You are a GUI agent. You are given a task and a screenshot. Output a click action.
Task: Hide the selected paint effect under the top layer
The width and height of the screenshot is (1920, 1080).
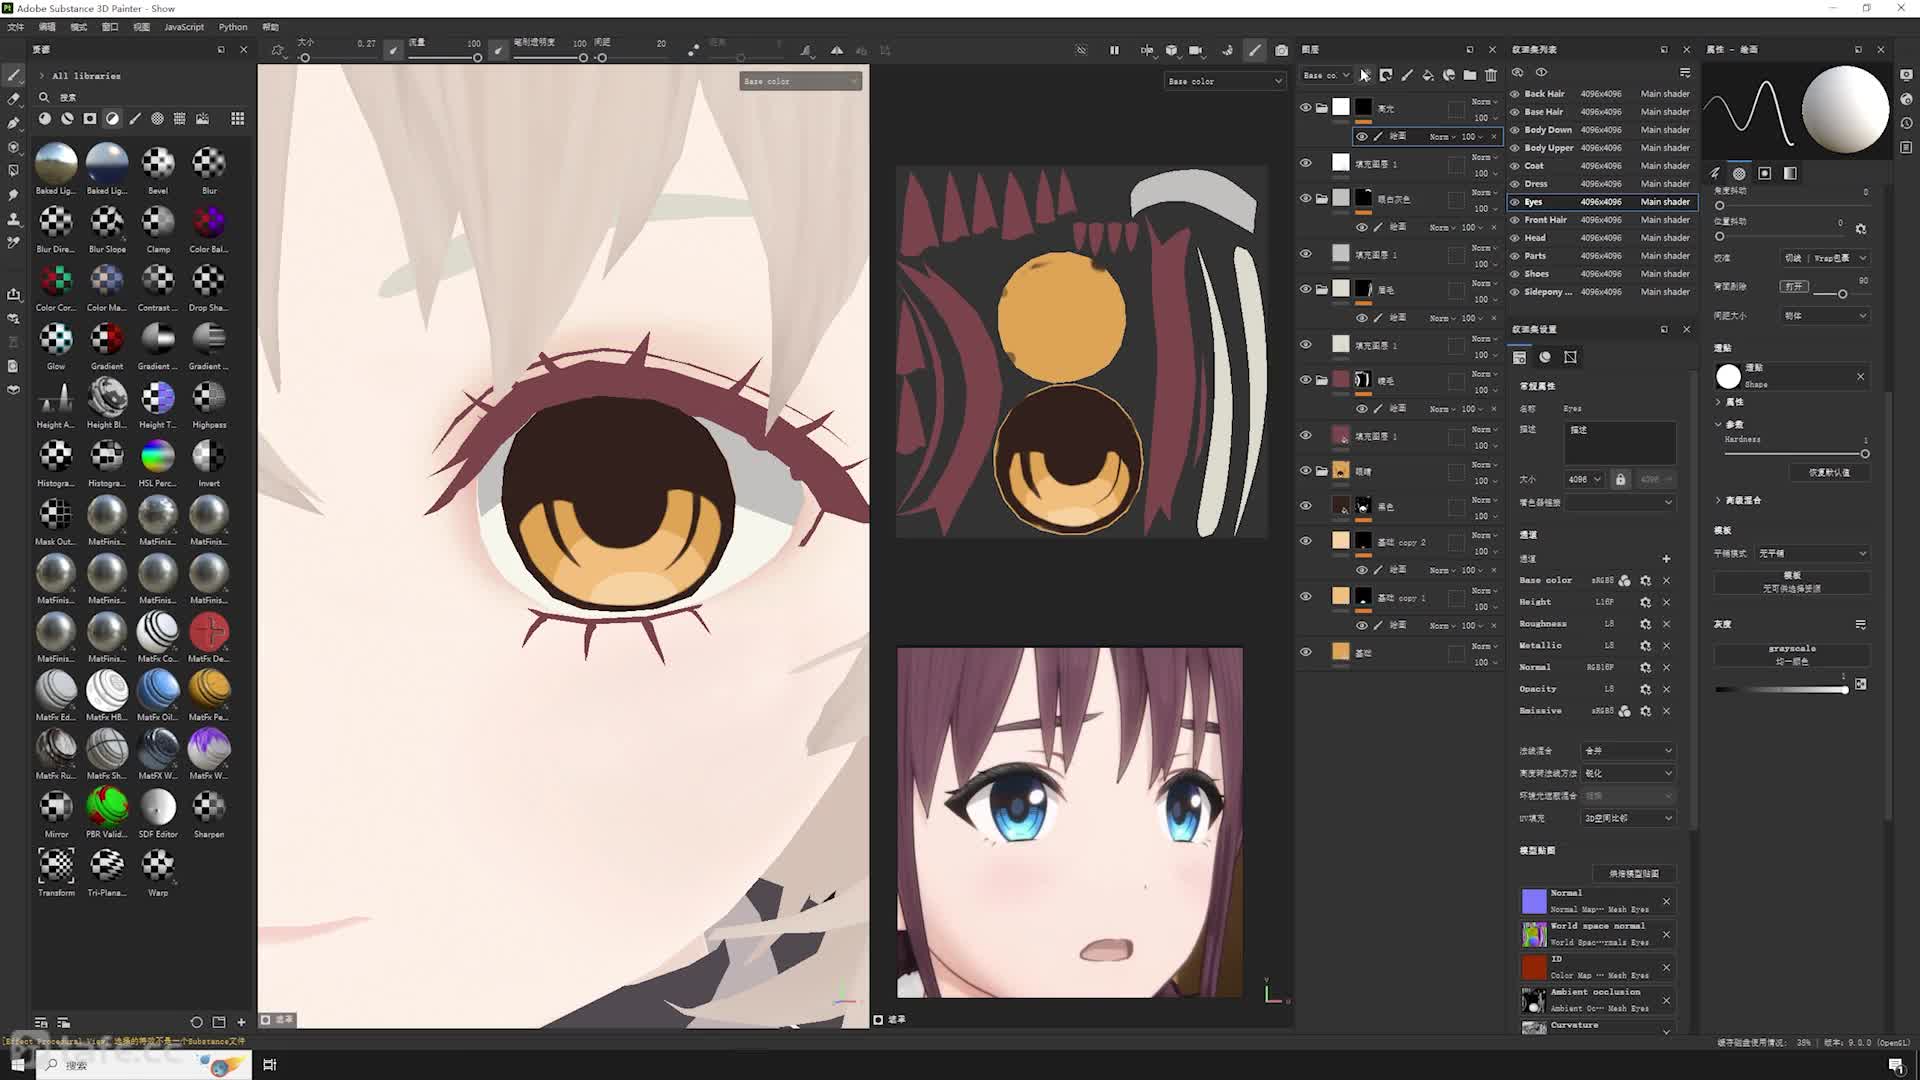click(1361, 136)
